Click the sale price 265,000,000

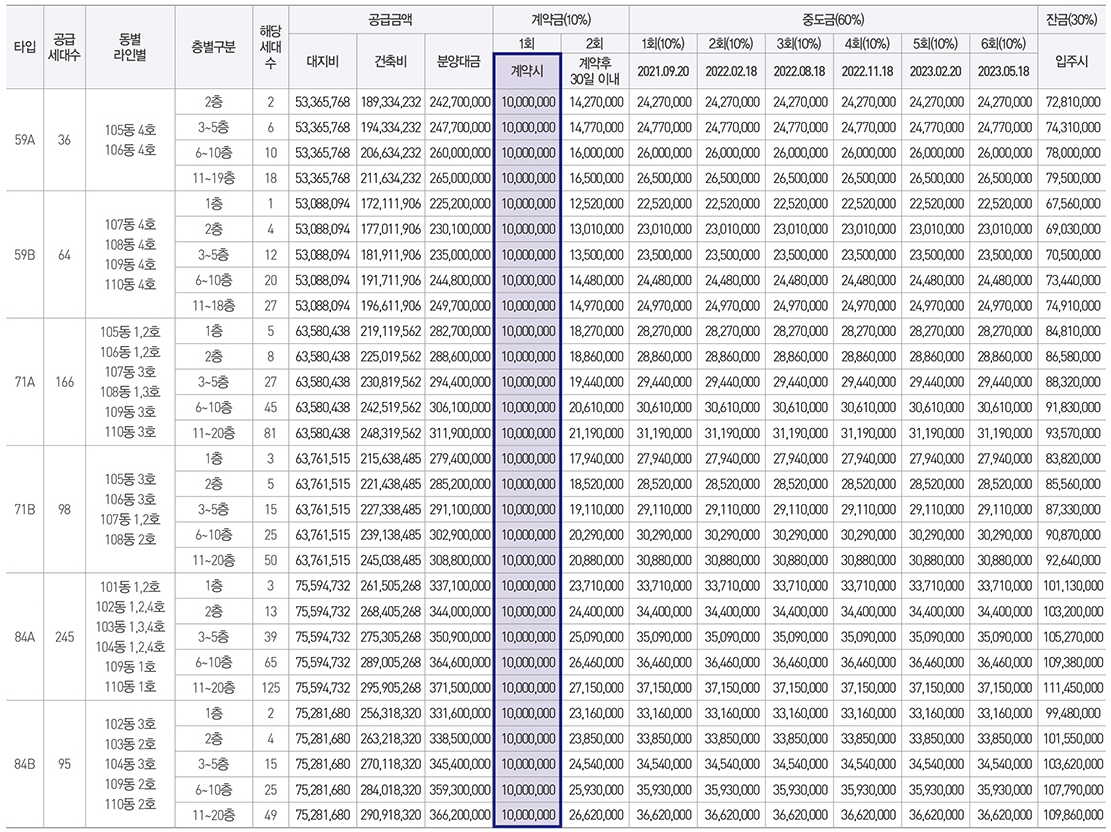tap(460, 179)
